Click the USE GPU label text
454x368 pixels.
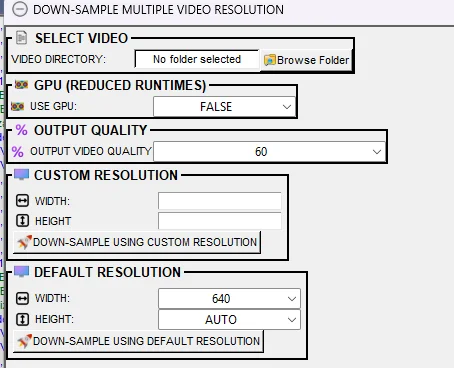[53, 106]
